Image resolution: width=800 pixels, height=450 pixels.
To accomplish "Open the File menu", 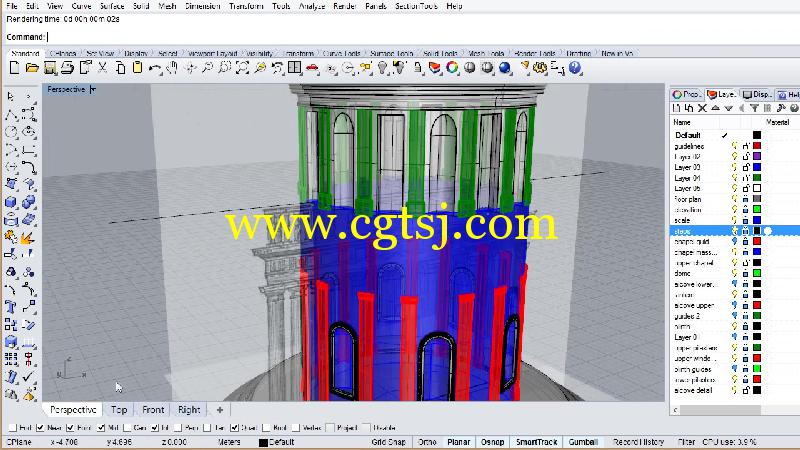I will coord(12,6).
